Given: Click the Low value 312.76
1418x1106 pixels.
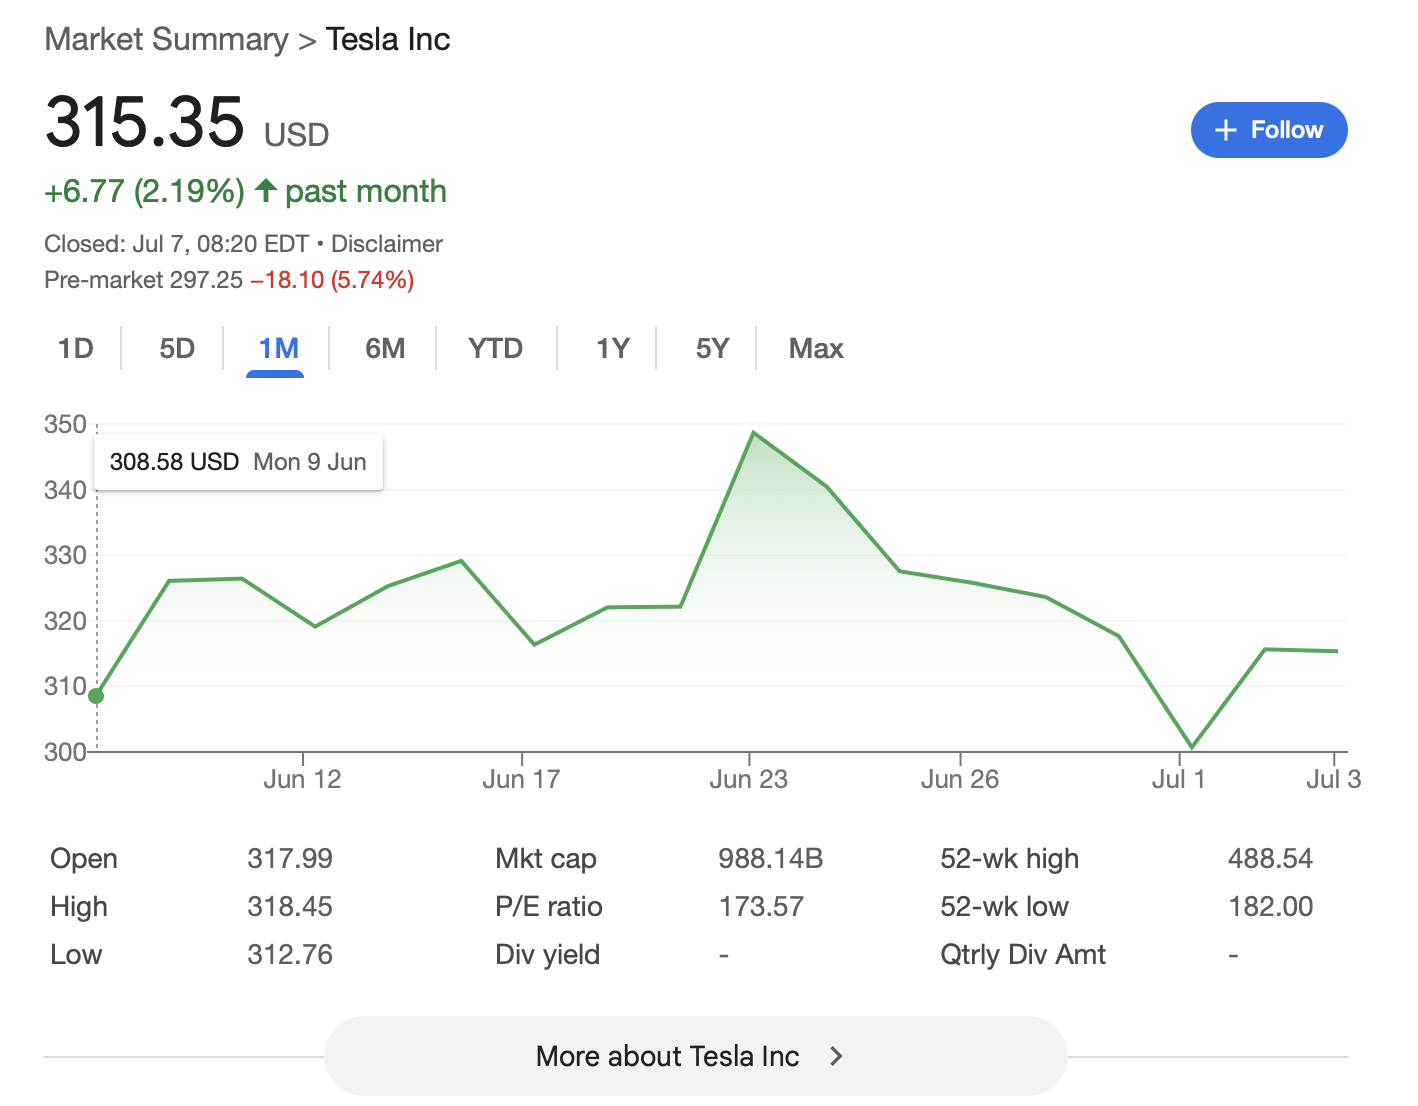Looking at the screenshot, I should 290,955.
